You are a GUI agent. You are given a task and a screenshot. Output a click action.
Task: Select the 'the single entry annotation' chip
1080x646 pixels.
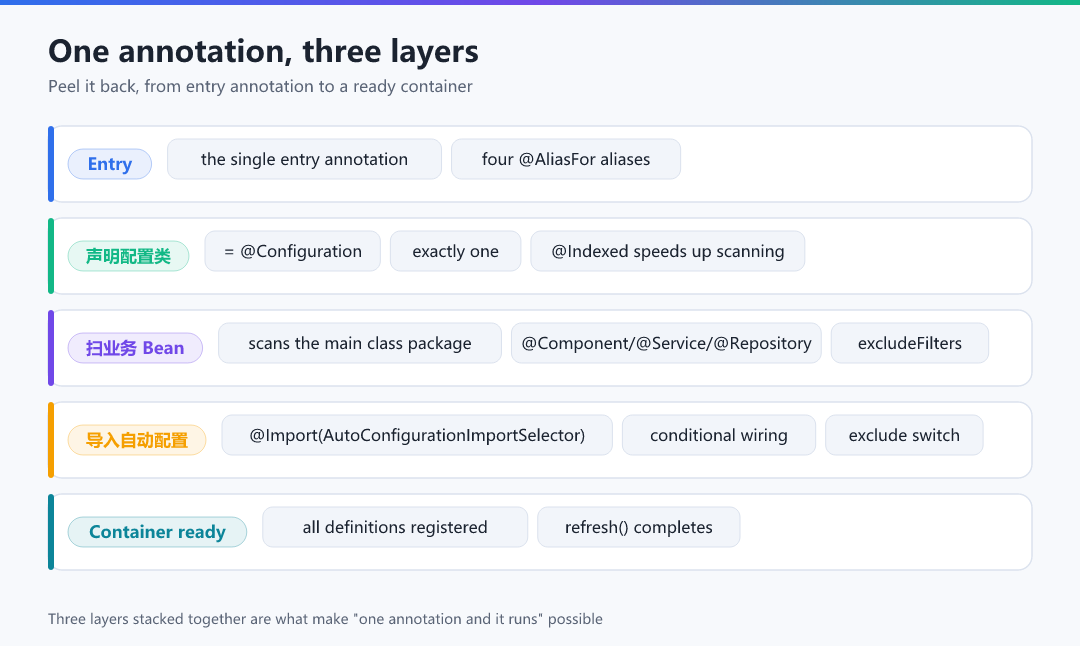pyautogui.click(x=304, y=159)
